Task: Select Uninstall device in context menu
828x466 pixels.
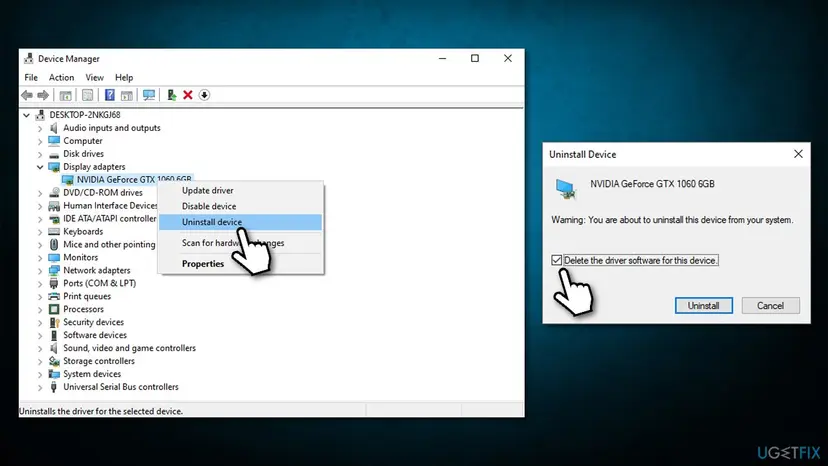Action: (241, 222)
